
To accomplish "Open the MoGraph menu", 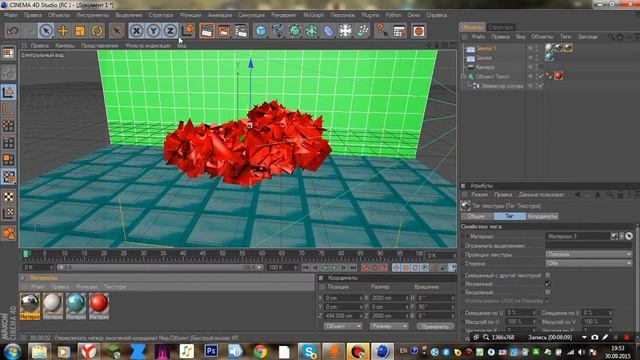I will (313, 15).
